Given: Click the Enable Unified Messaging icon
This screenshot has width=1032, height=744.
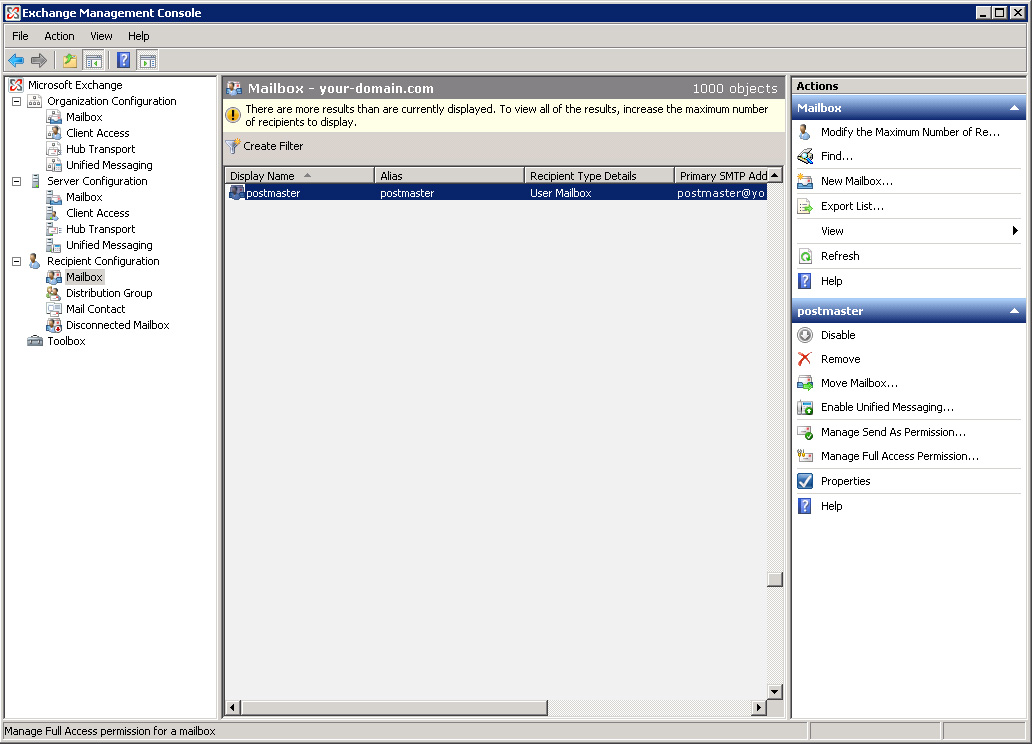Looking at the screenshot, I should tap(805, 408).
